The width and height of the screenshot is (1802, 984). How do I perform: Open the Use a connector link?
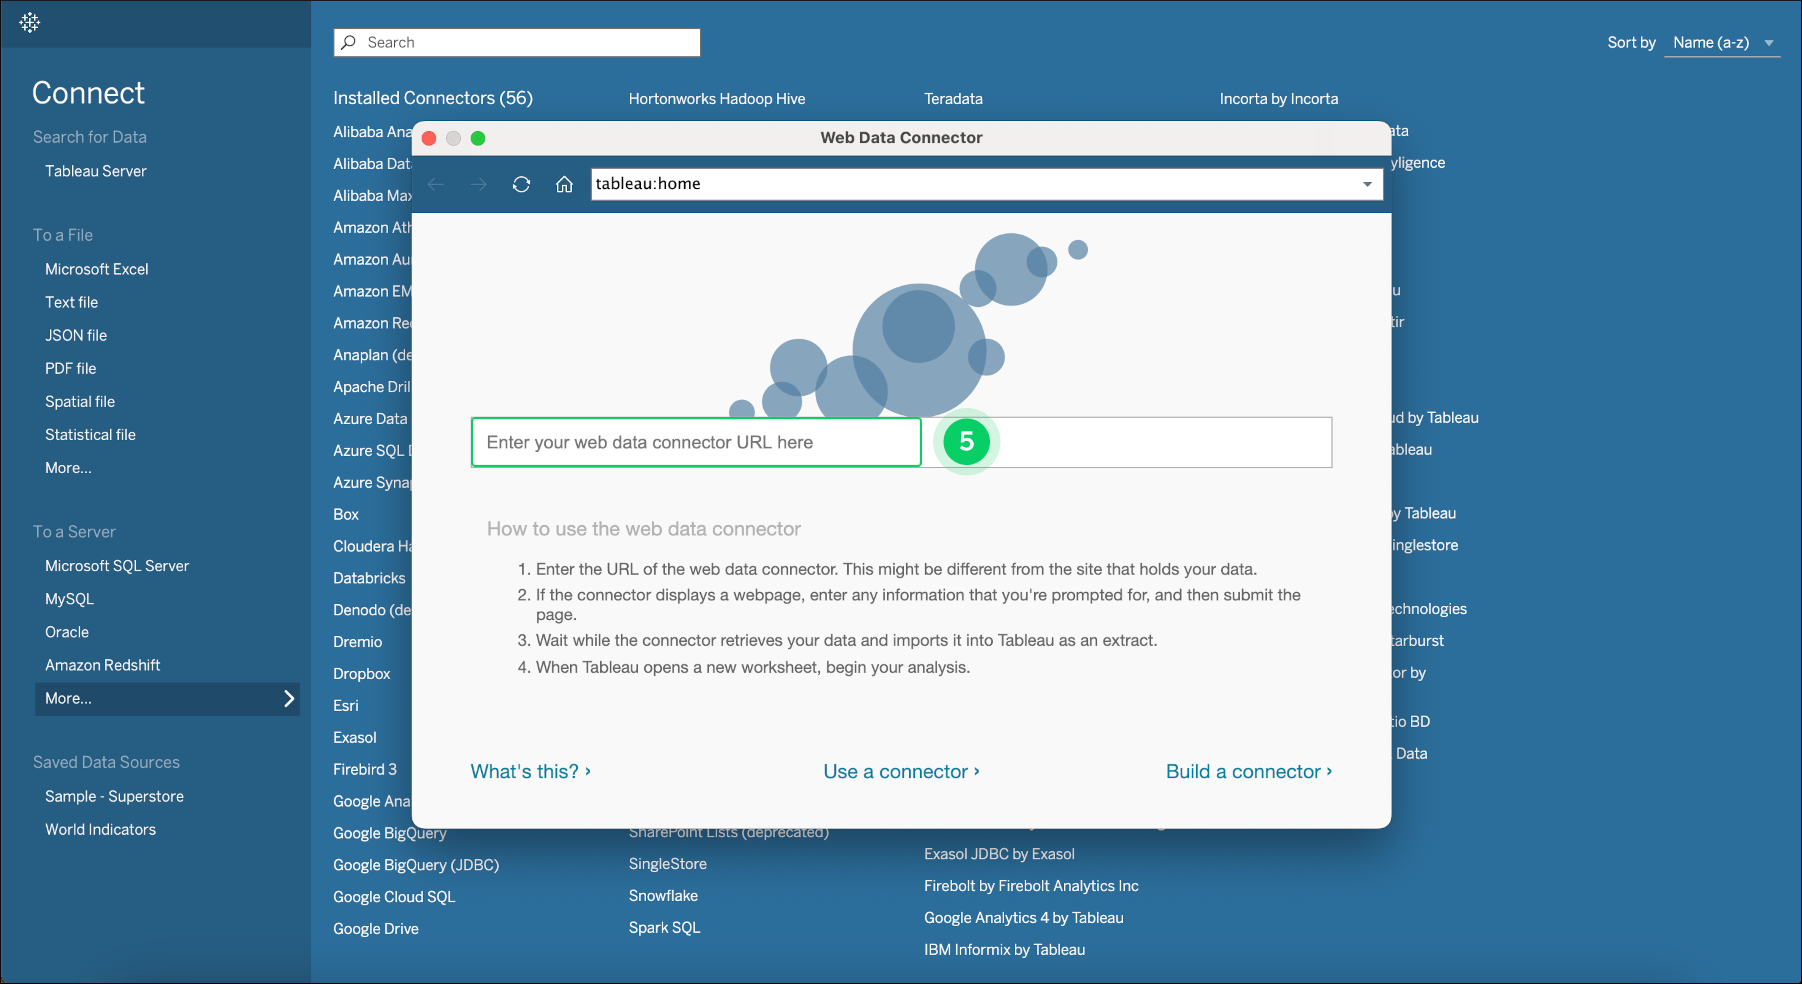click(x=902, y=771)
